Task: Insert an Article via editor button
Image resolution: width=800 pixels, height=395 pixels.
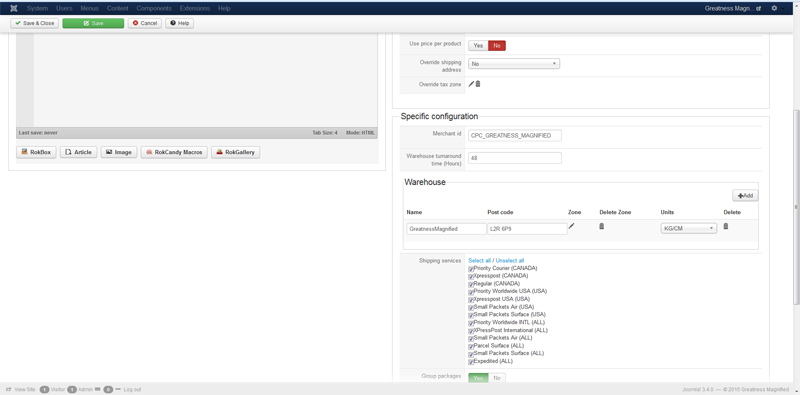Action: tap(79, 152)
